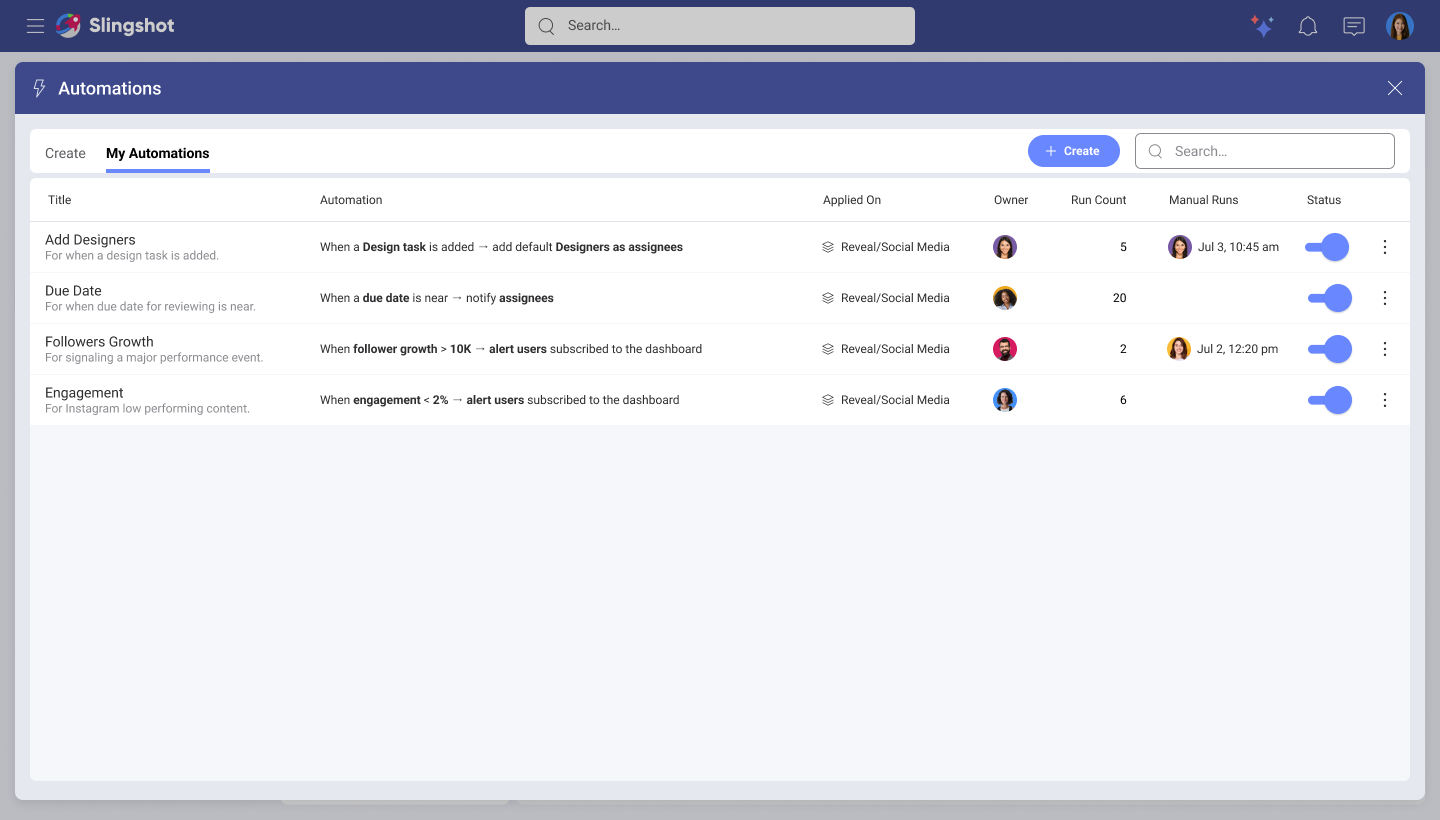Close the Automations panel
Viewport: 1440px width, 820px height.
(x=1395, y=88)
